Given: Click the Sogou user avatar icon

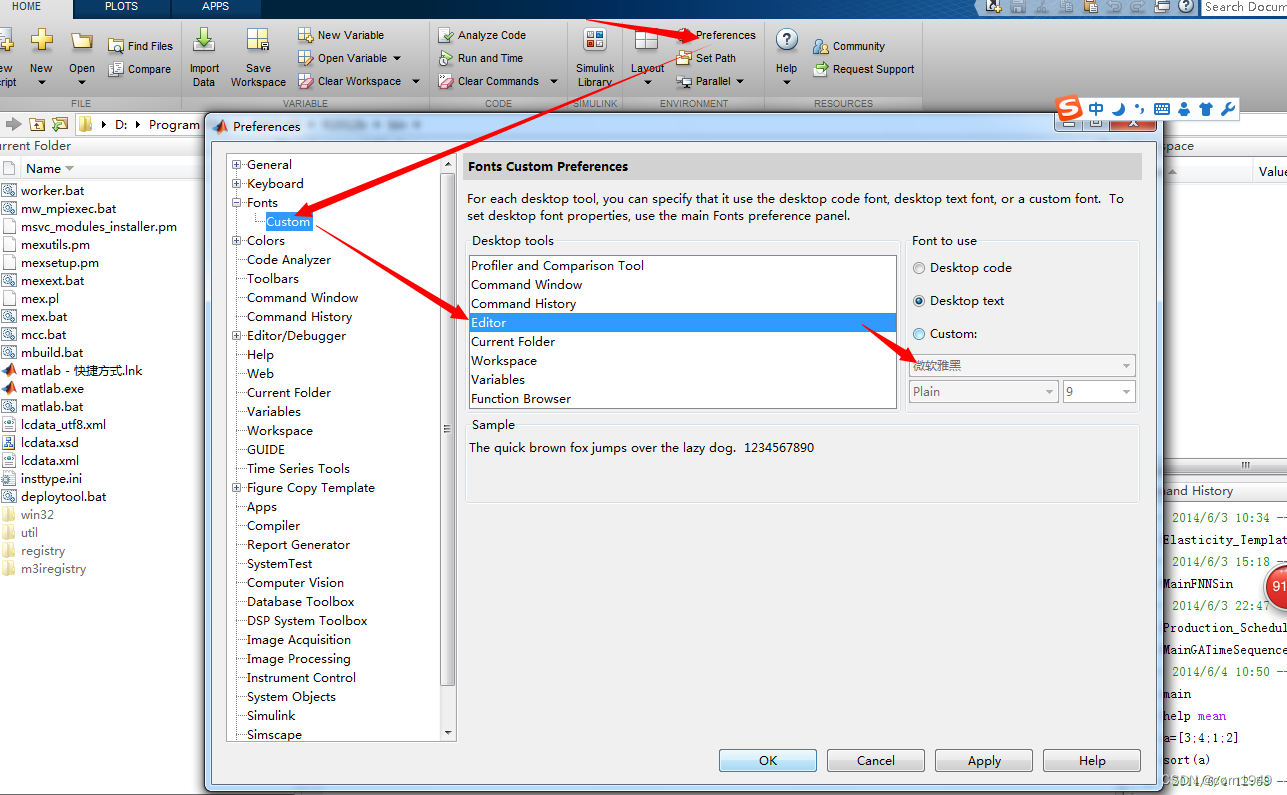Looking at the screenshot, I should click(1184, 109).
